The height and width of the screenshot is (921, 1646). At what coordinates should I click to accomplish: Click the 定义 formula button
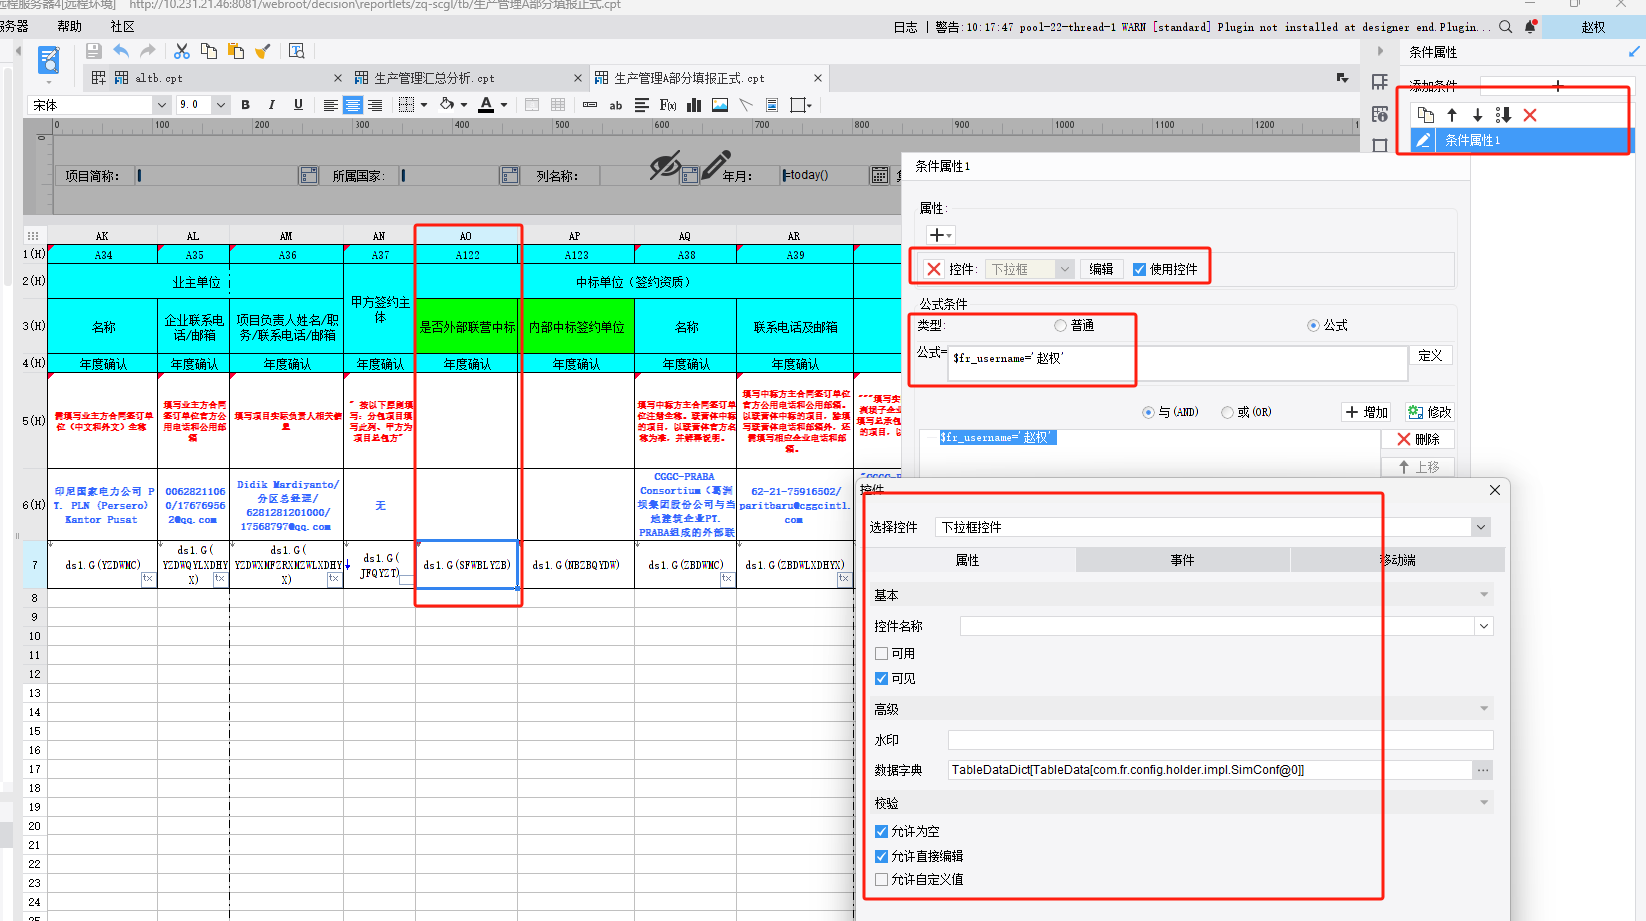pos(1431,356)
